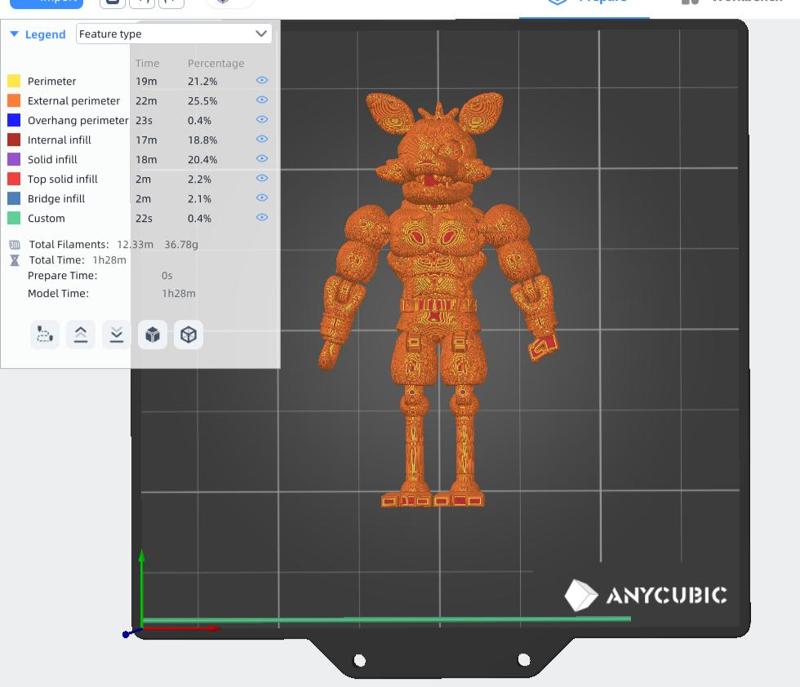
Task: Click the red Top solid infill swatch
Action: 14,179
